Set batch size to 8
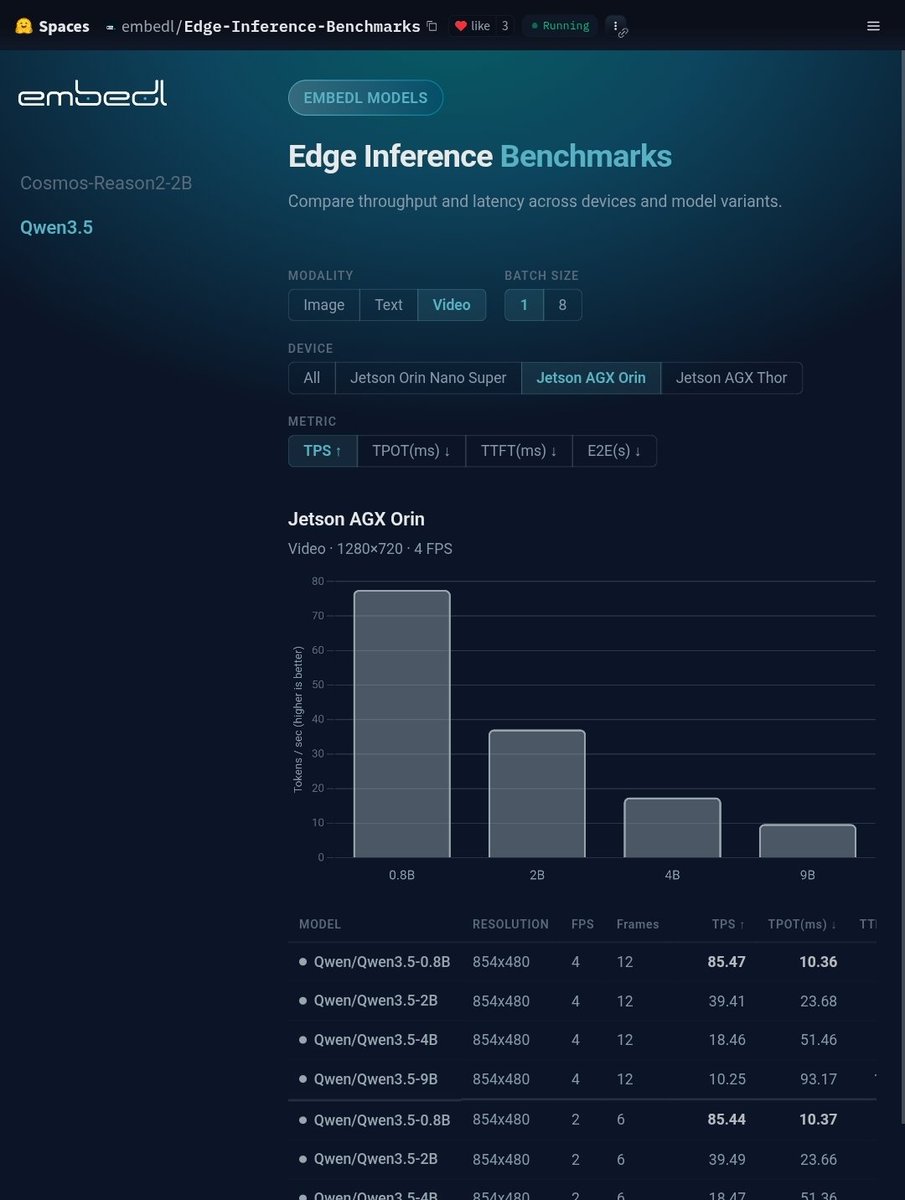This screenshot has width=905, height=1200. pyautogui.click(x=562, y=305)
